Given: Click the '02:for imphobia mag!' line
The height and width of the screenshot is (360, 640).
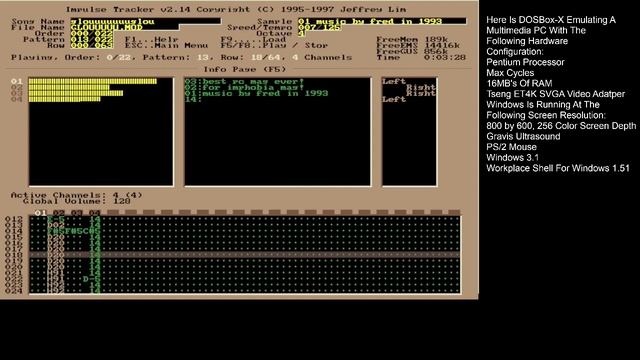Looking at the screenshot, I should 244,87.
